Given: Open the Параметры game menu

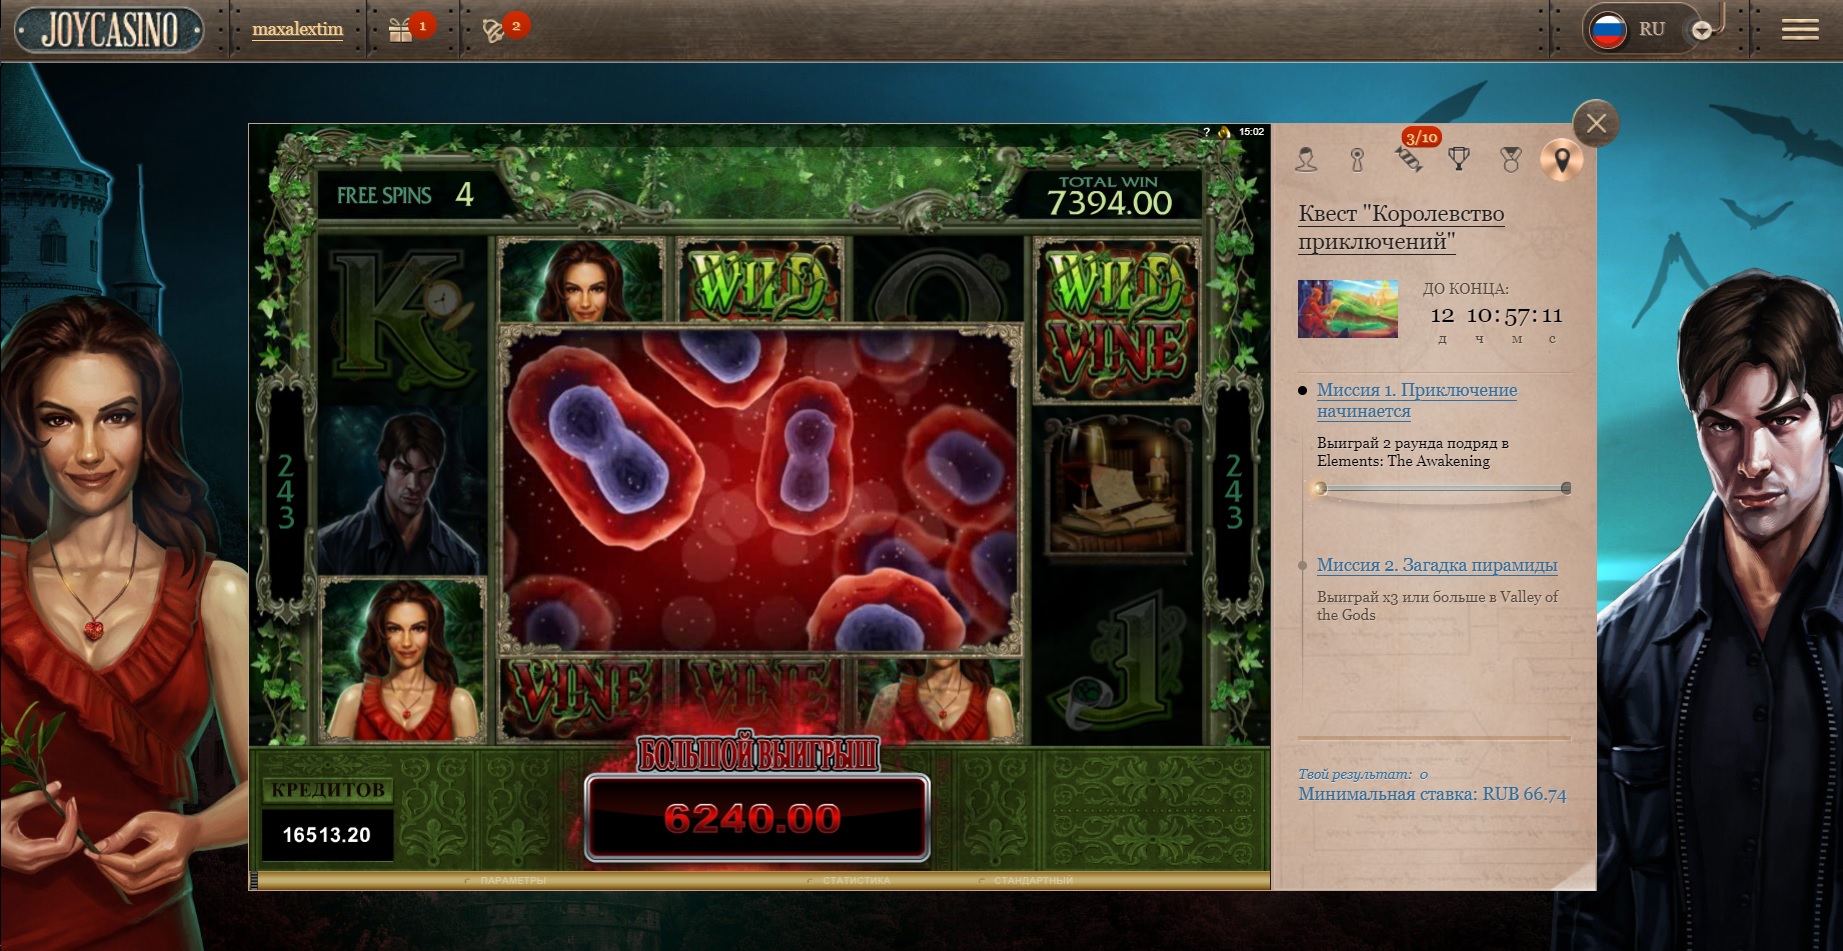Looking at the screenshot, I should (x=512, y=881).
